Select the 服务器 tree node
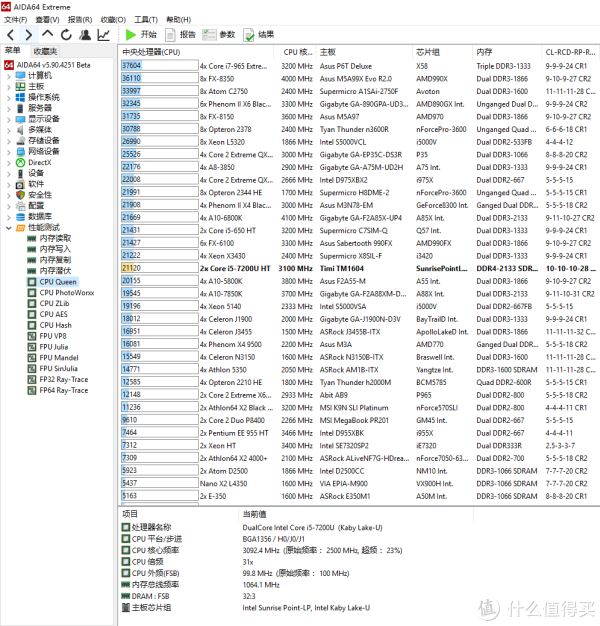This screenshot has height=626, width=600. (40, 108)
